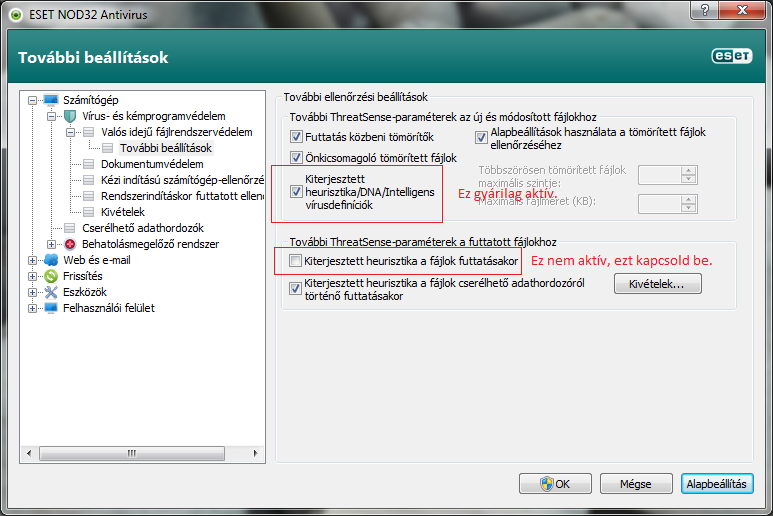Click the Valós idejű fájlrendszervédelem list icon
773x516 pixels.
(89, 132)
